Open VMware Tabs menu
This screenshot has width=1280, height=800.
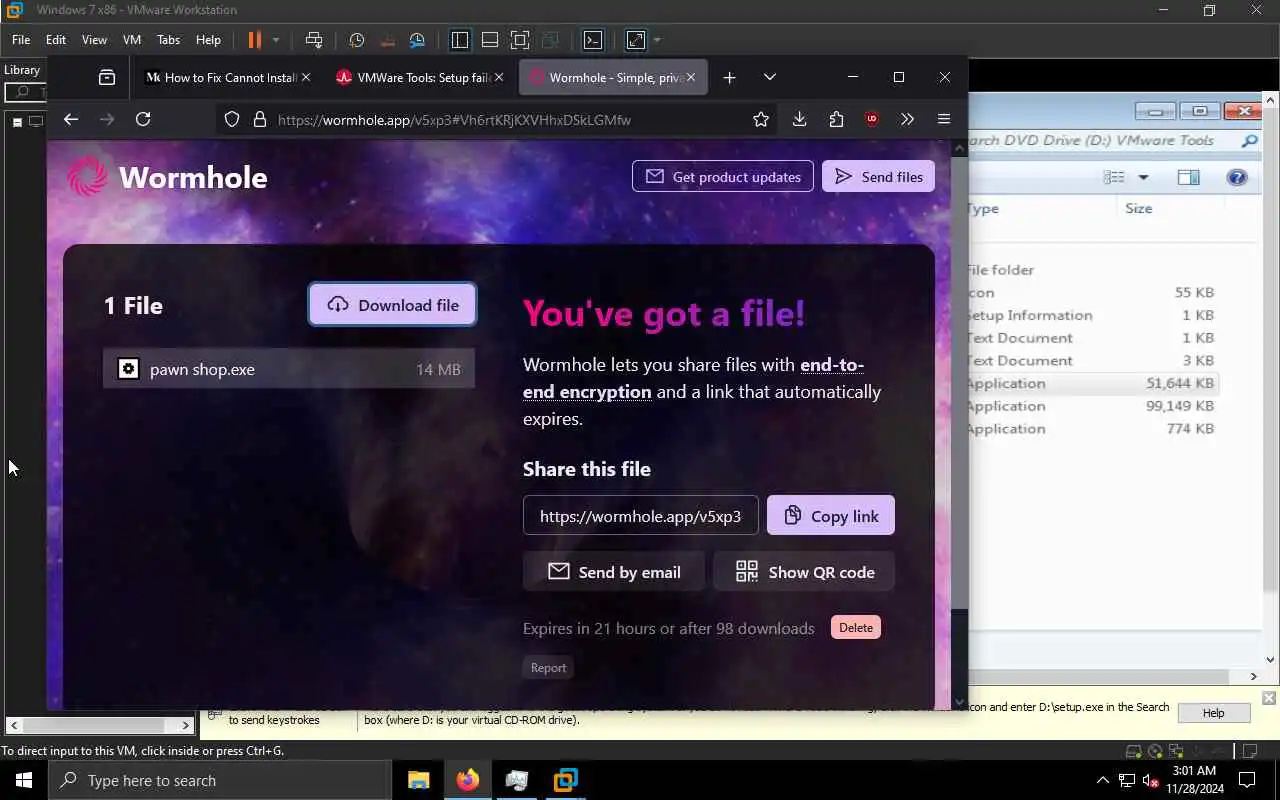point(168,40)
